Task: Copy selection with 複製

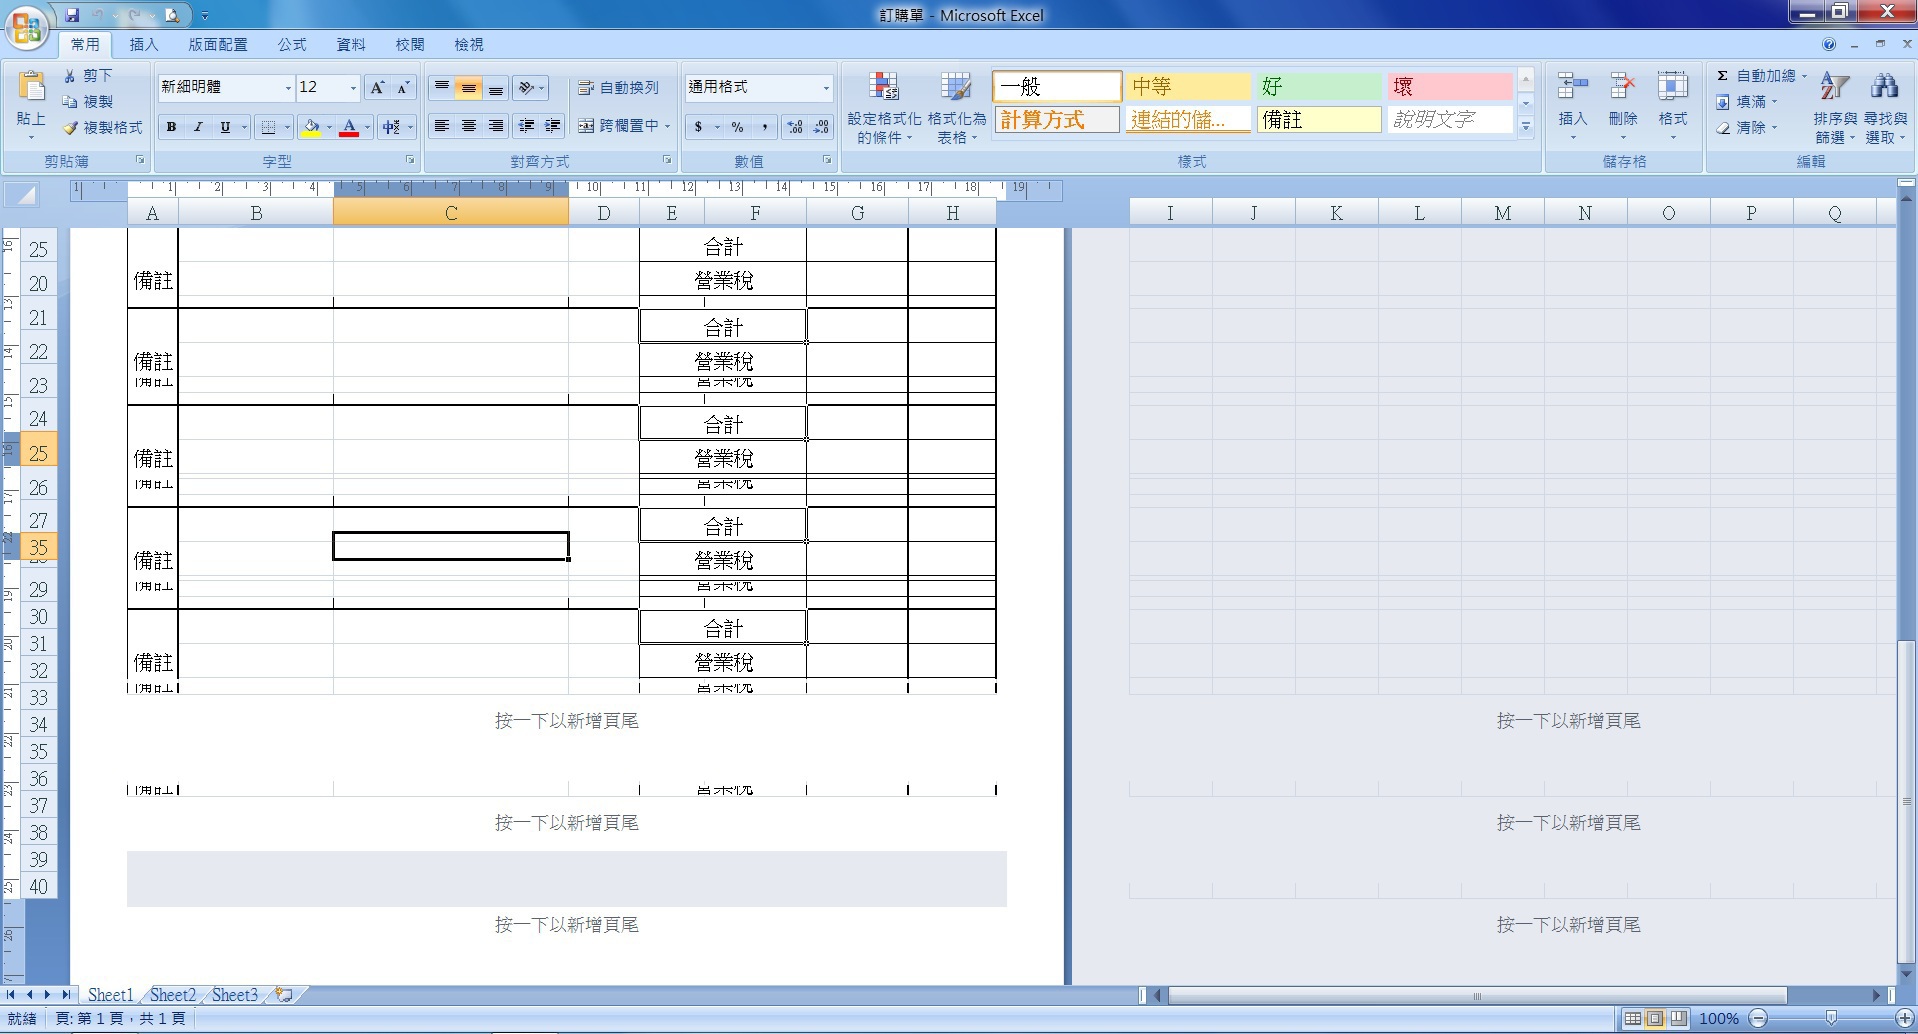Action: click(88, 102)
